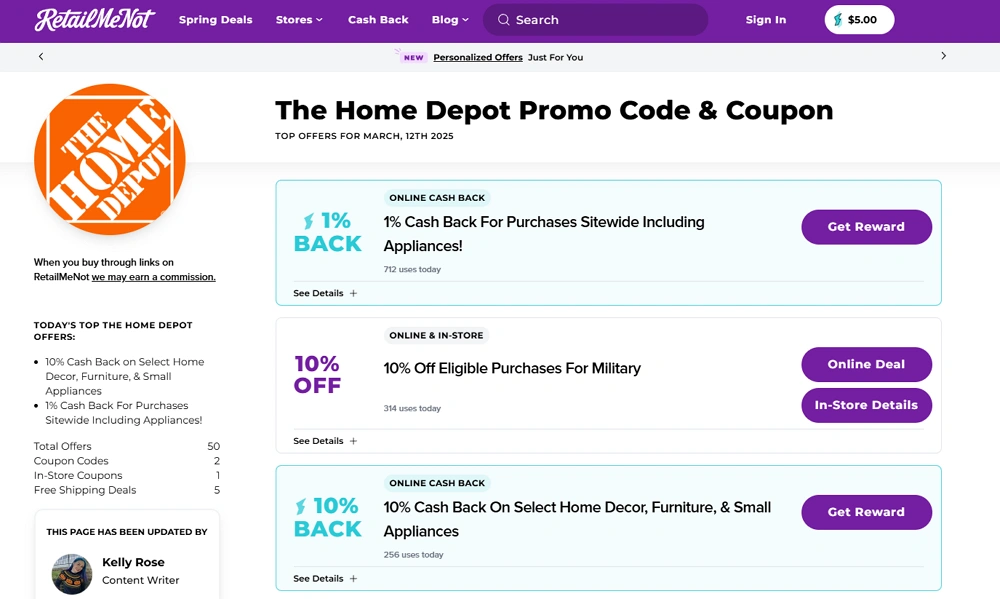Click The Home Depot store logo
1000x599 pixels.
[110, 158]
